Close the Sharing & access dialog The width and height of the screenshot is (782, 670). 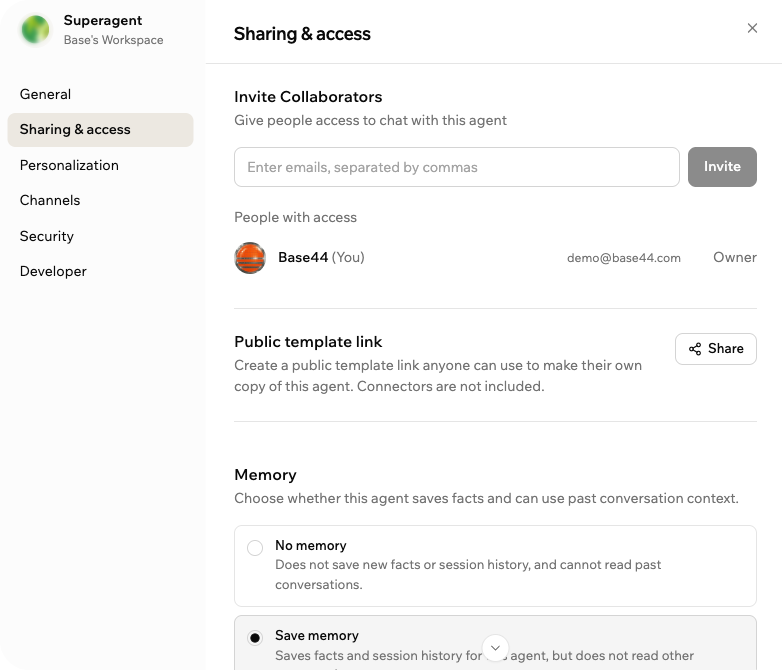(x=752, y=28)
